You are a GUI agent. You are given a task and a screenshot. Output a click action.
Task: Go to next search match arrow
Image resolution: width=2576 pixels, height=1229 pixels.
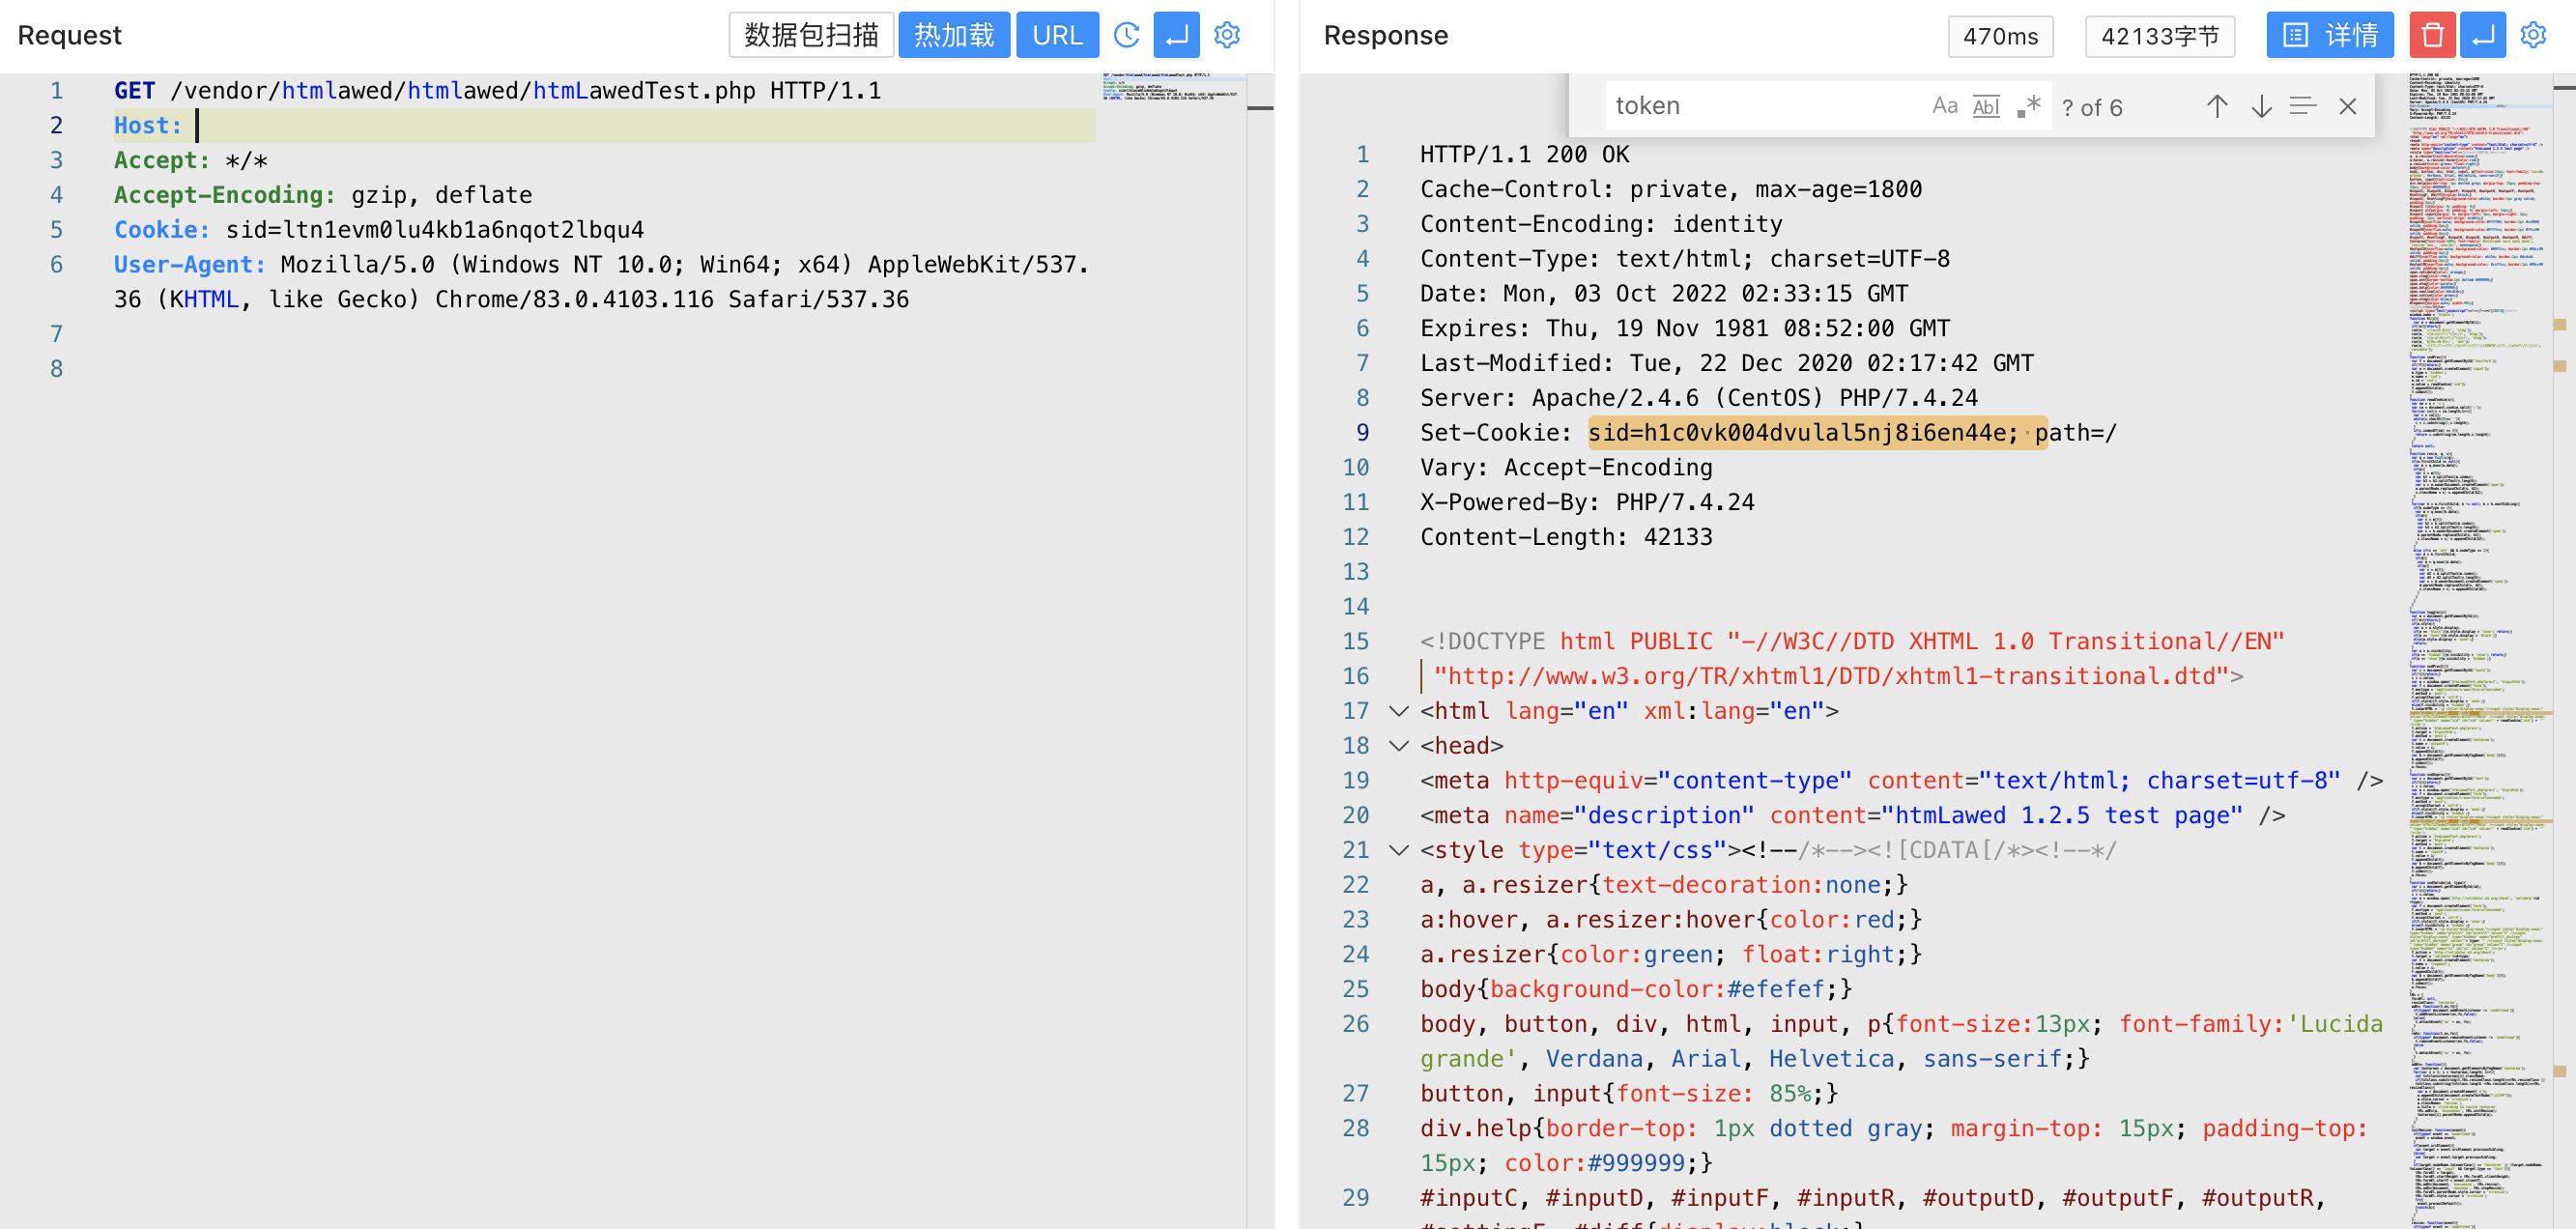(x=2261, y=106)
